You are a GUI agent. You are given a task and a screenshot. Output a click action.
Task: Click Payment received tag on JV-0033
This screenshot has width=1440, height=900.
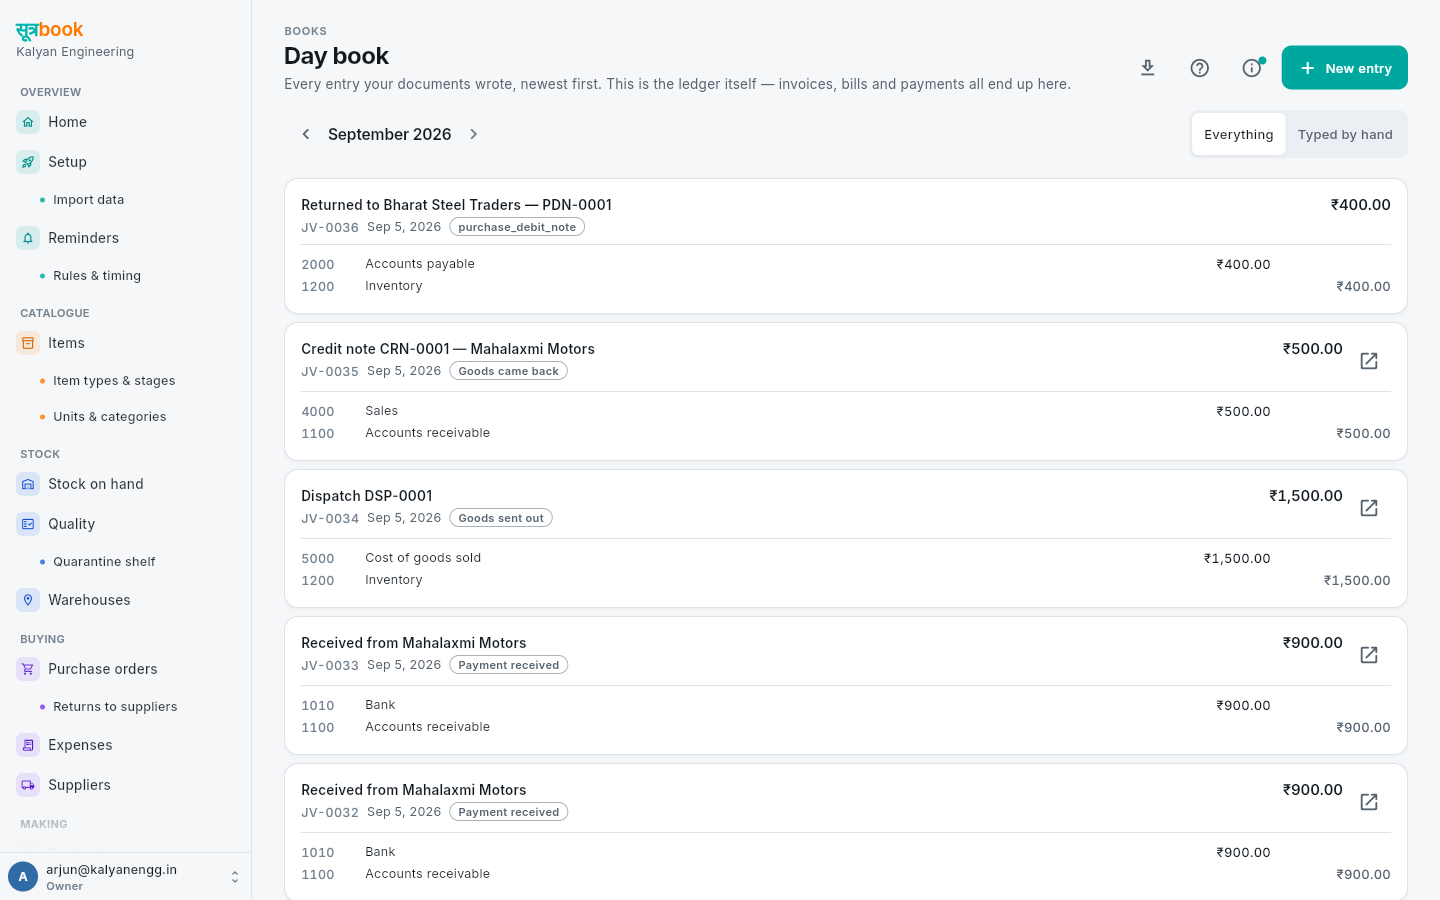pyautogui.click(x=509, y=665)
